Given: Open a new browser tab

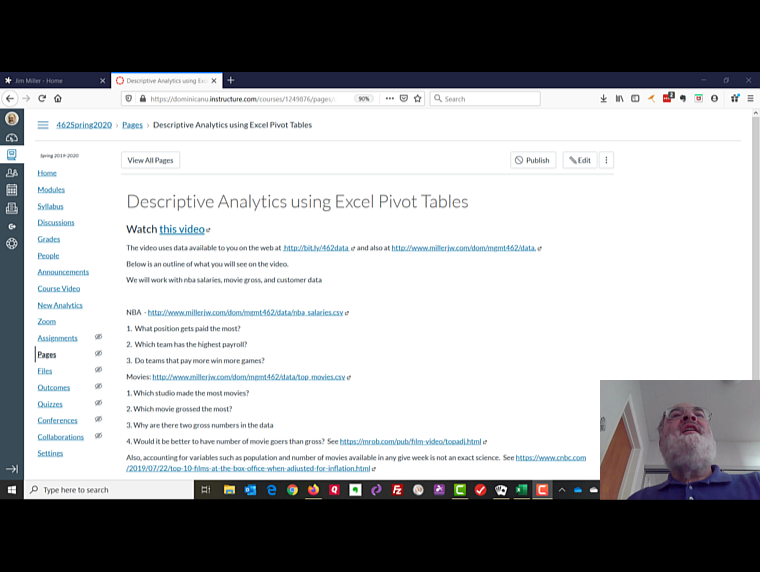Looking at the screenshot, I should 231,80.
